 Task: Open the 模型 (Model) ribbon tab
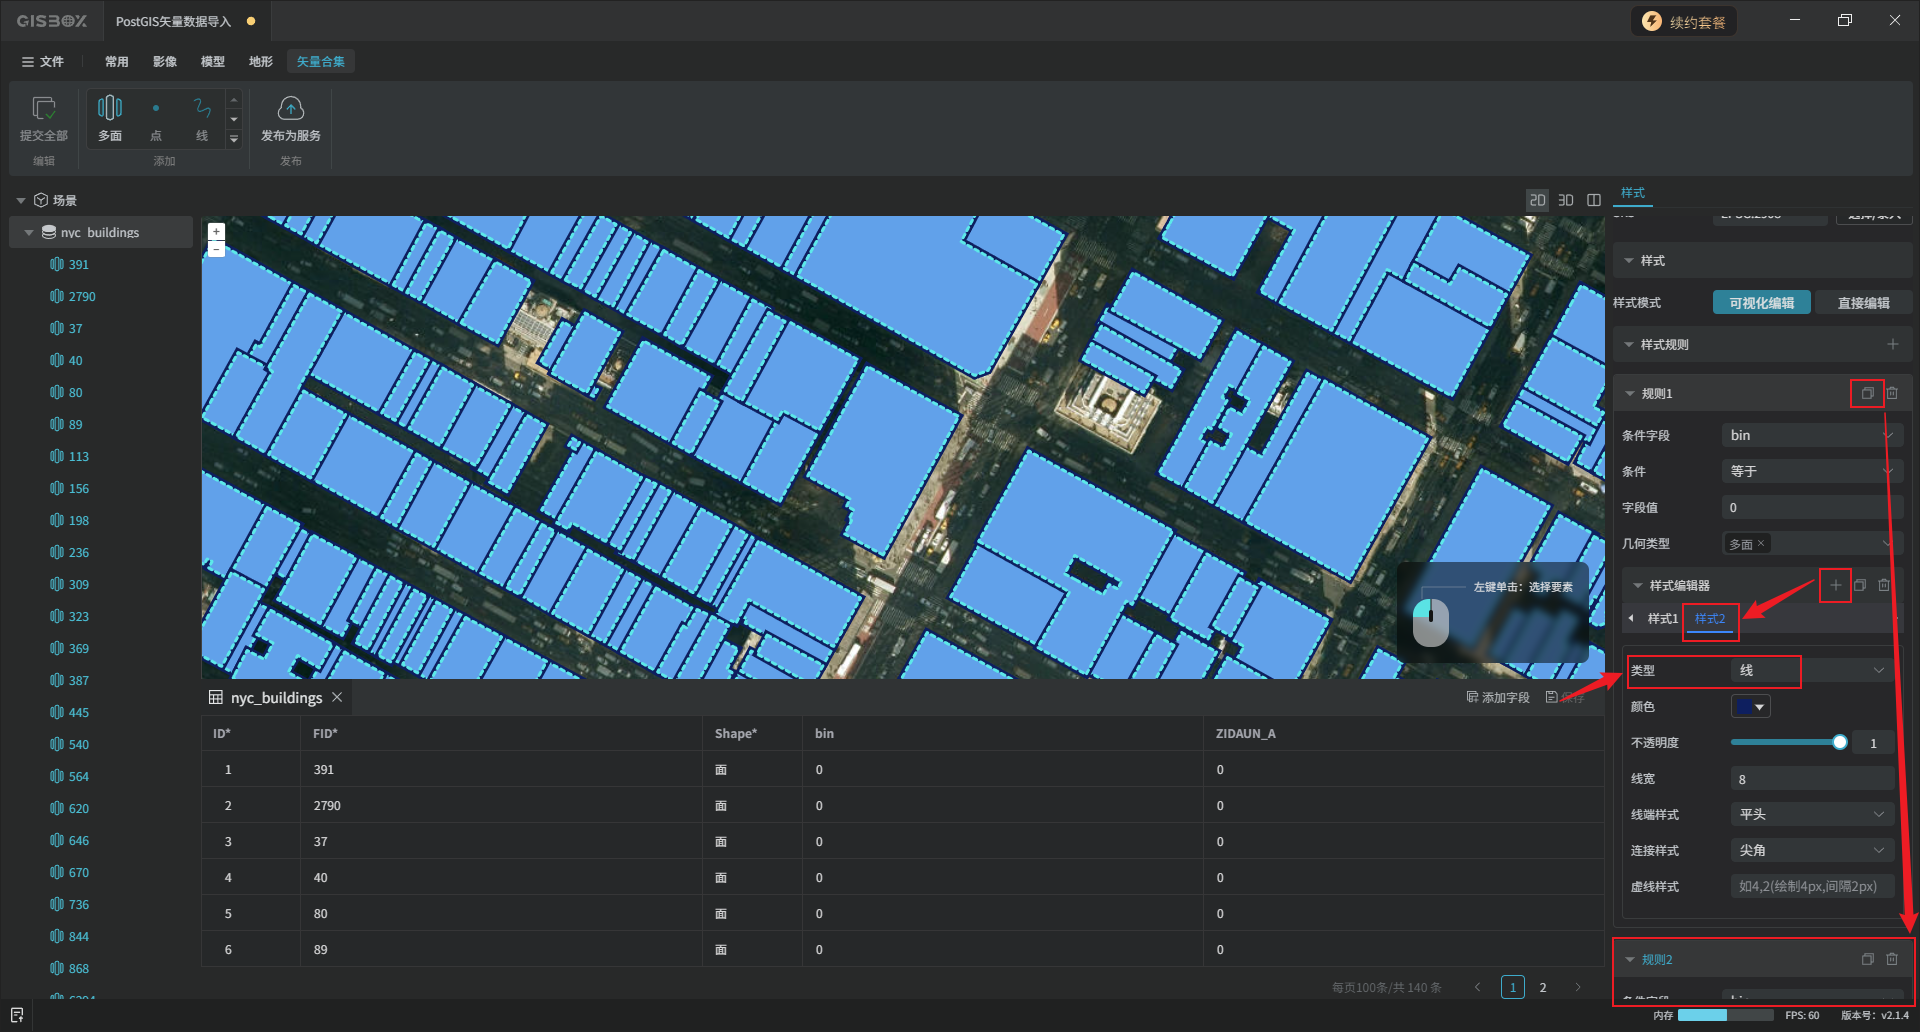[x=212, y=62]
